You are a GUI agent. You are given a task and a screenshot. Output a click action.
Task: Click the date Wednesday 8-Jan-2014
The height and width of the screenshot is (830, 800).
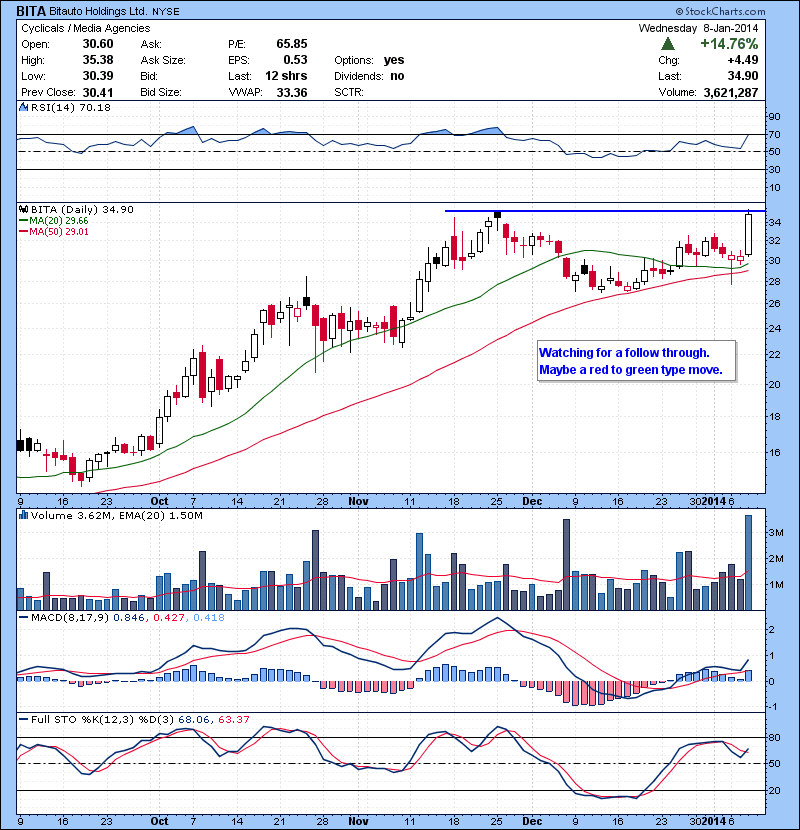(x=698, y=28)
